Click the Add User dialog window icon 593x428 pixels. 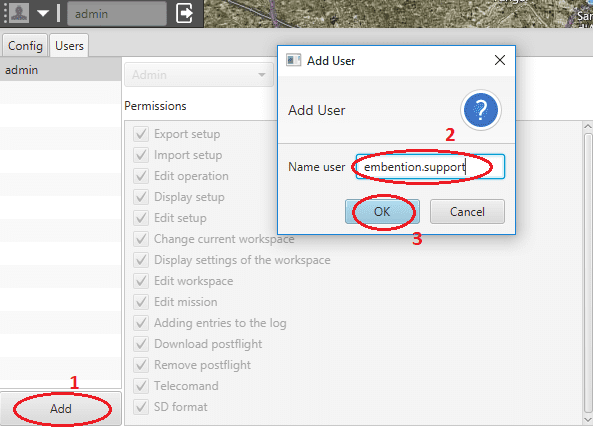tap(293, 60)
